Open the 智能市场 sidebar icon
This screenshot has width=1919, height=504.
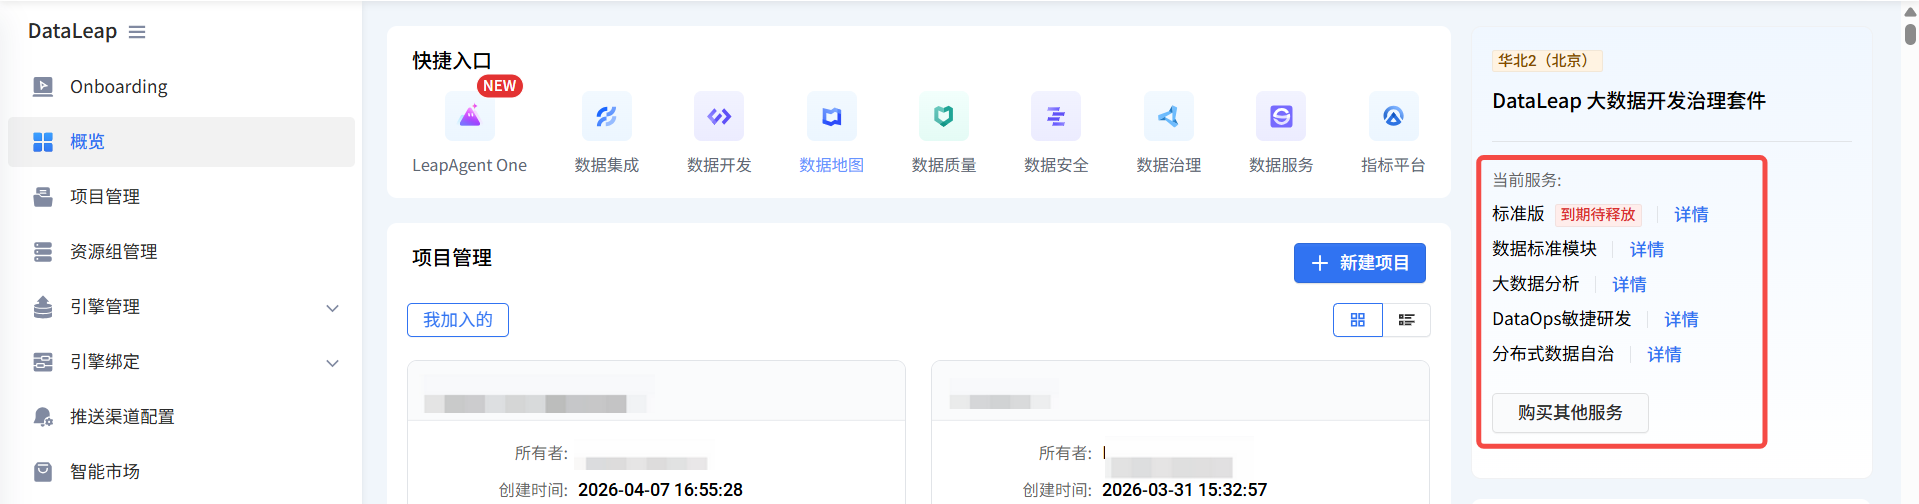click(x=43, y=472)
